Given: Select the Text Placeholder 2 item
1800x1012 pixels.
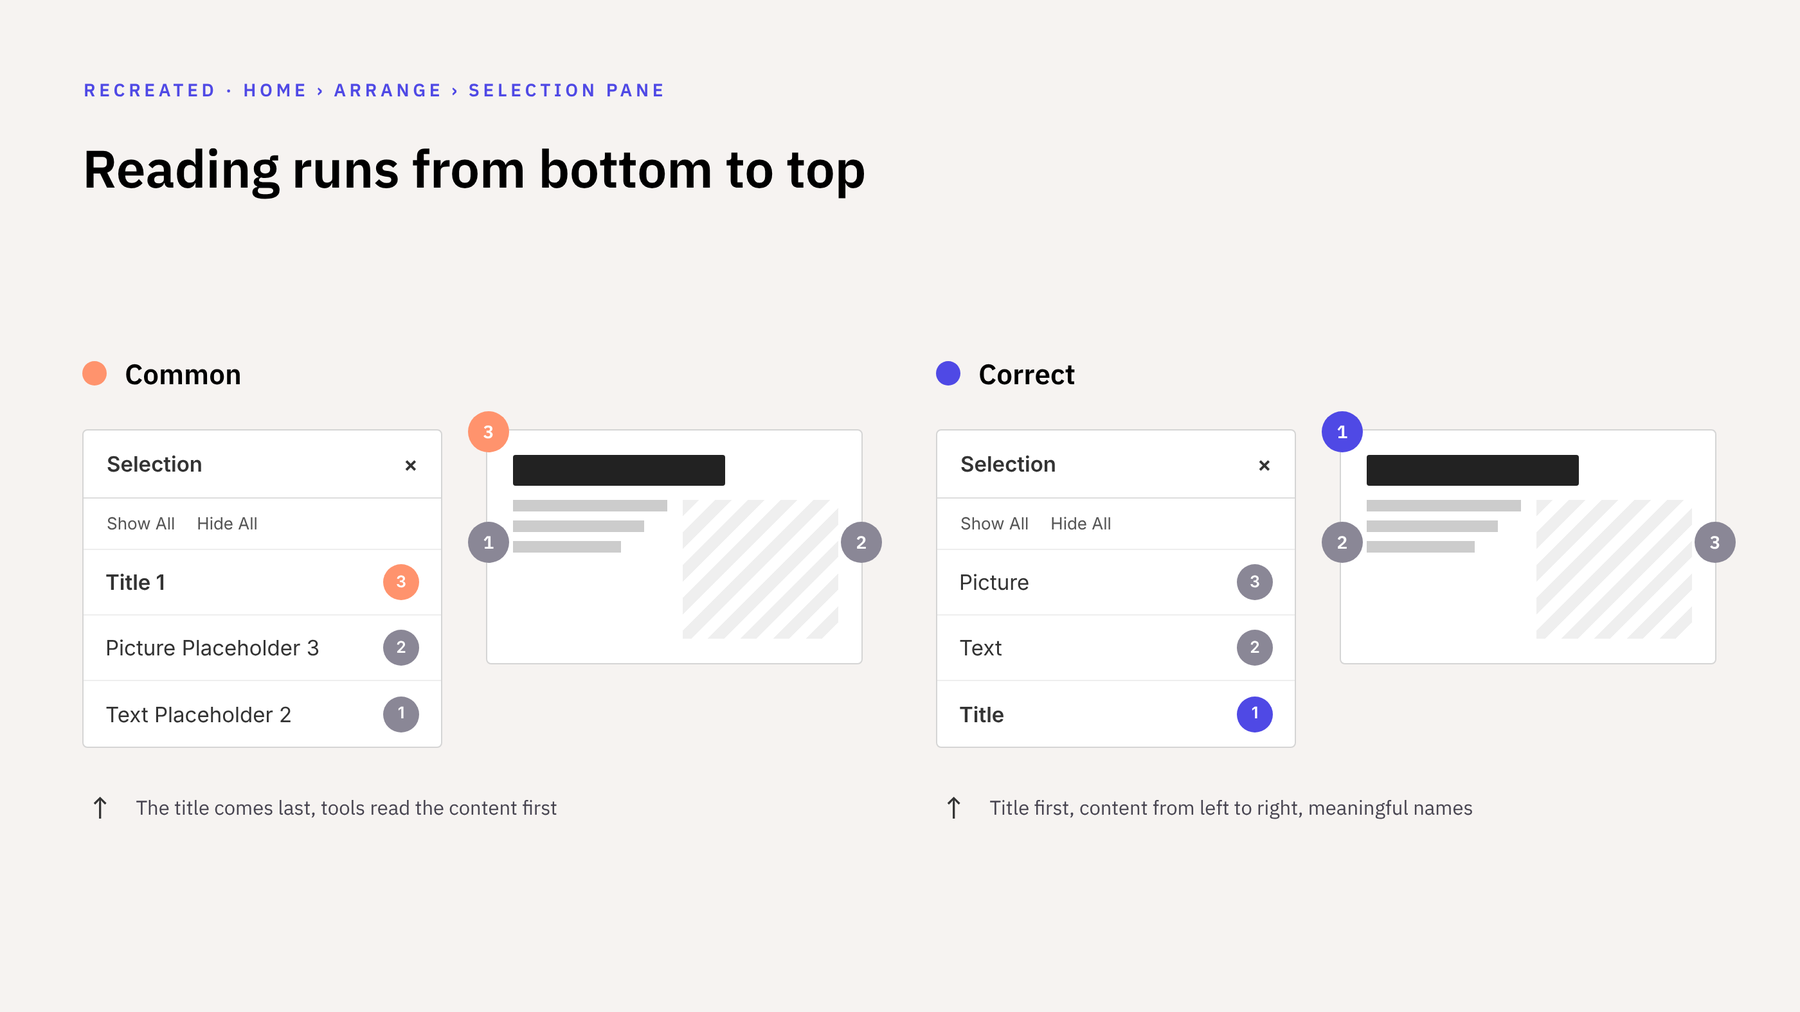Looking at the screenshot, I should (262, 714).
